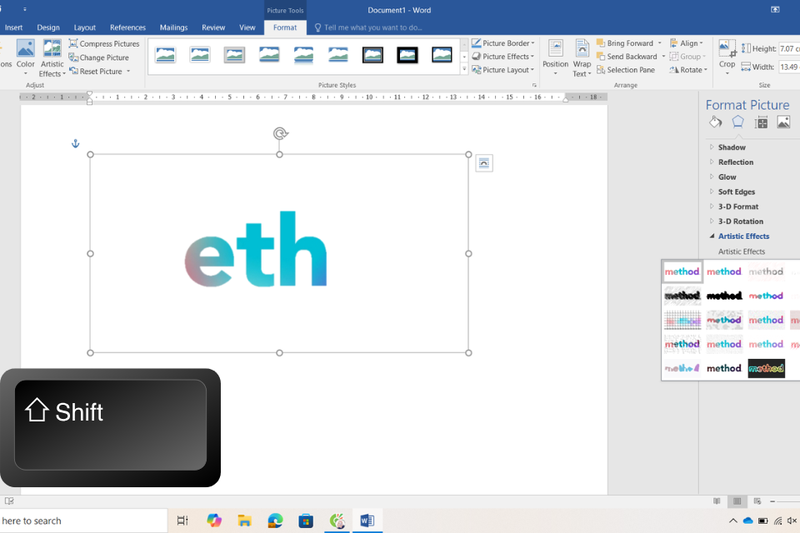800x533 pixels.
Task: Click the Layout Options button beside the picture
Action: tap(484, 163)
